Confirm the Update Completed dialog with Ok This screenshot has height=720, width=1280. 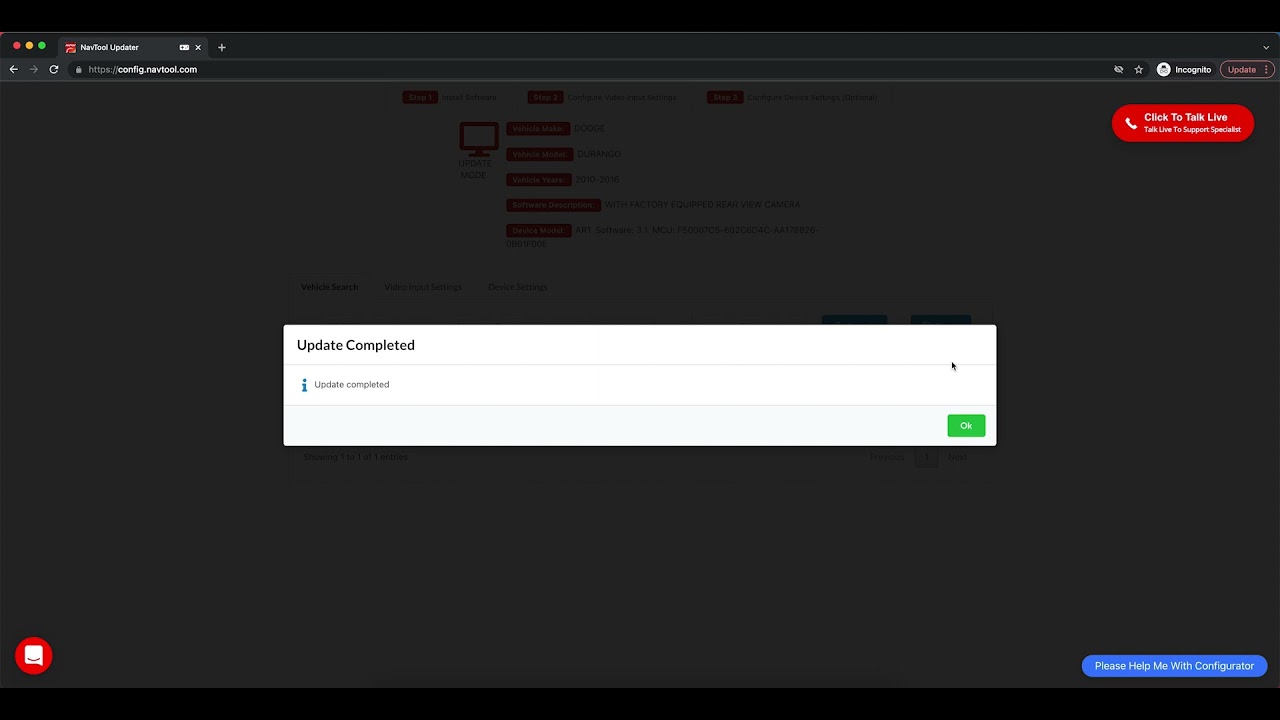click(966, 426)
